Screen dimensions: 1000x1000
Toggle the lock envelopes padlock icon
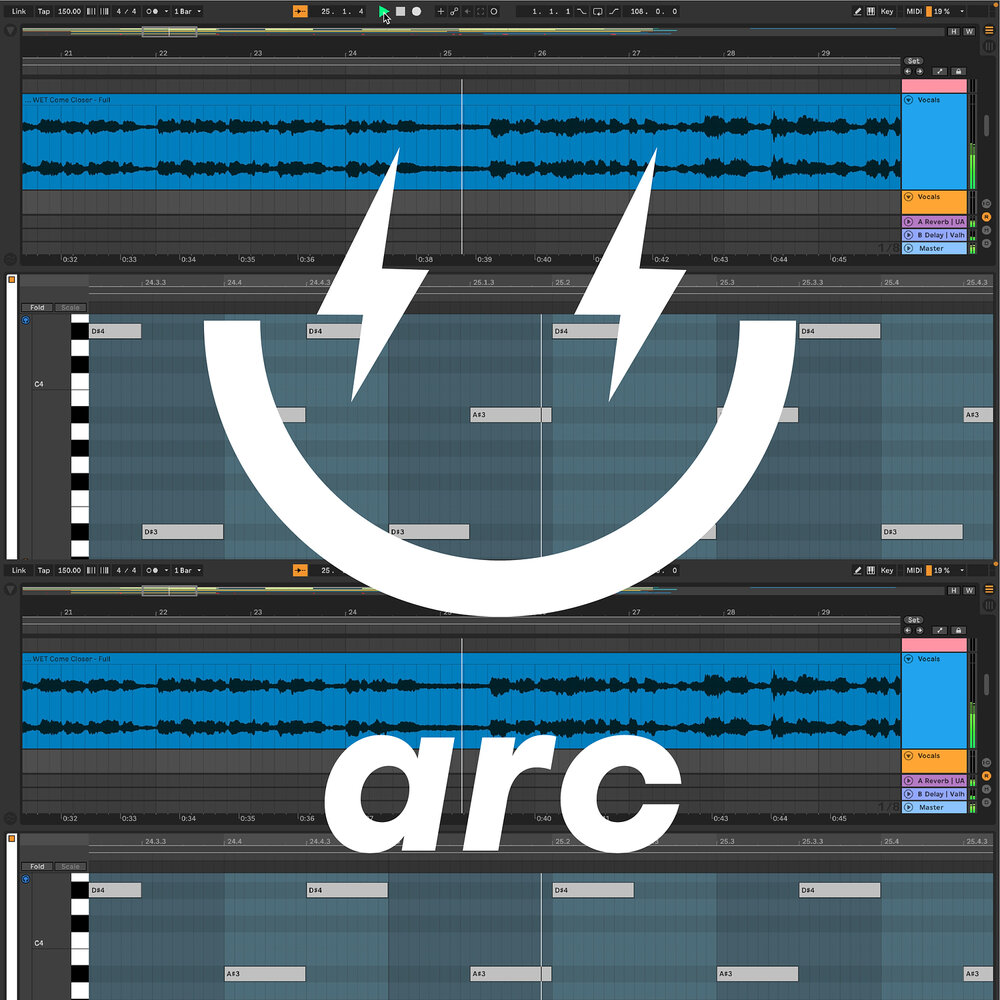point(958,71)
